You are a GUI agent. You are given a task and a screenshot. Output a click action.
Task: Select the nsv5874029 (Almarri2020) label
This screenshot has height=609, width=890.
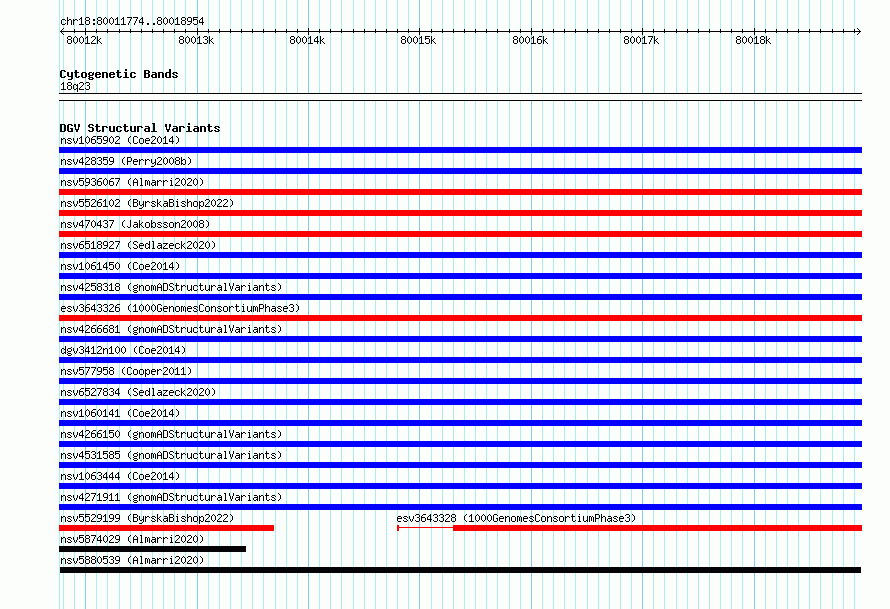tap(132, 539)
